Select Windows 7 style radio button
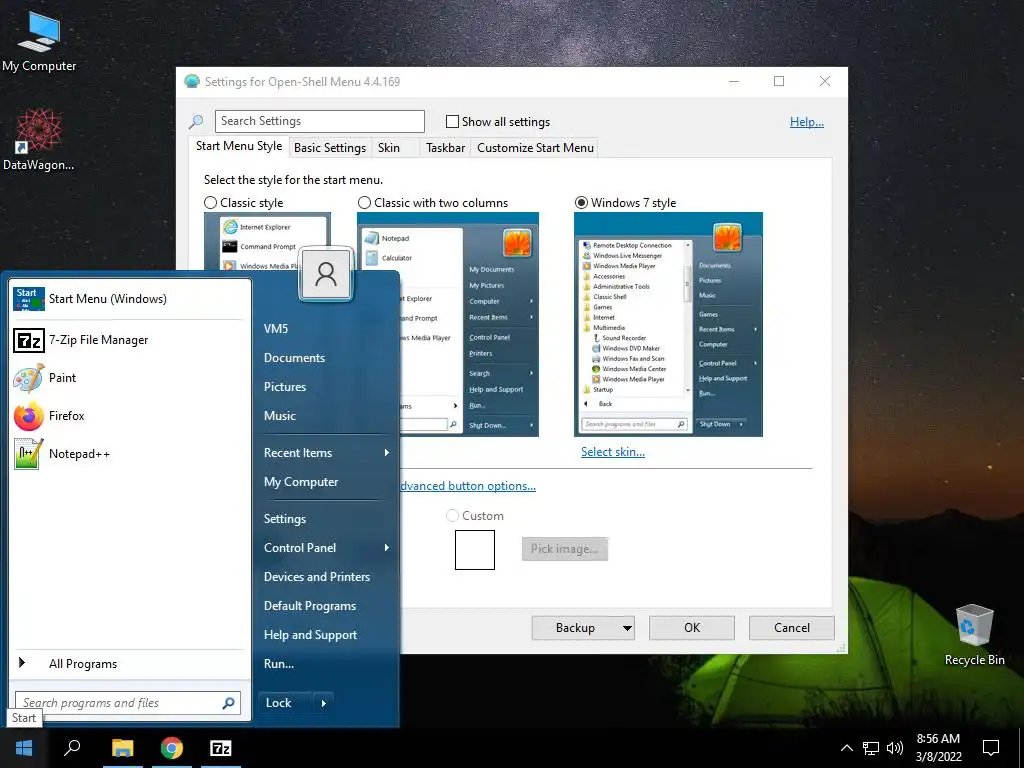Viewport: 1024px width, 768px height. 581,203
